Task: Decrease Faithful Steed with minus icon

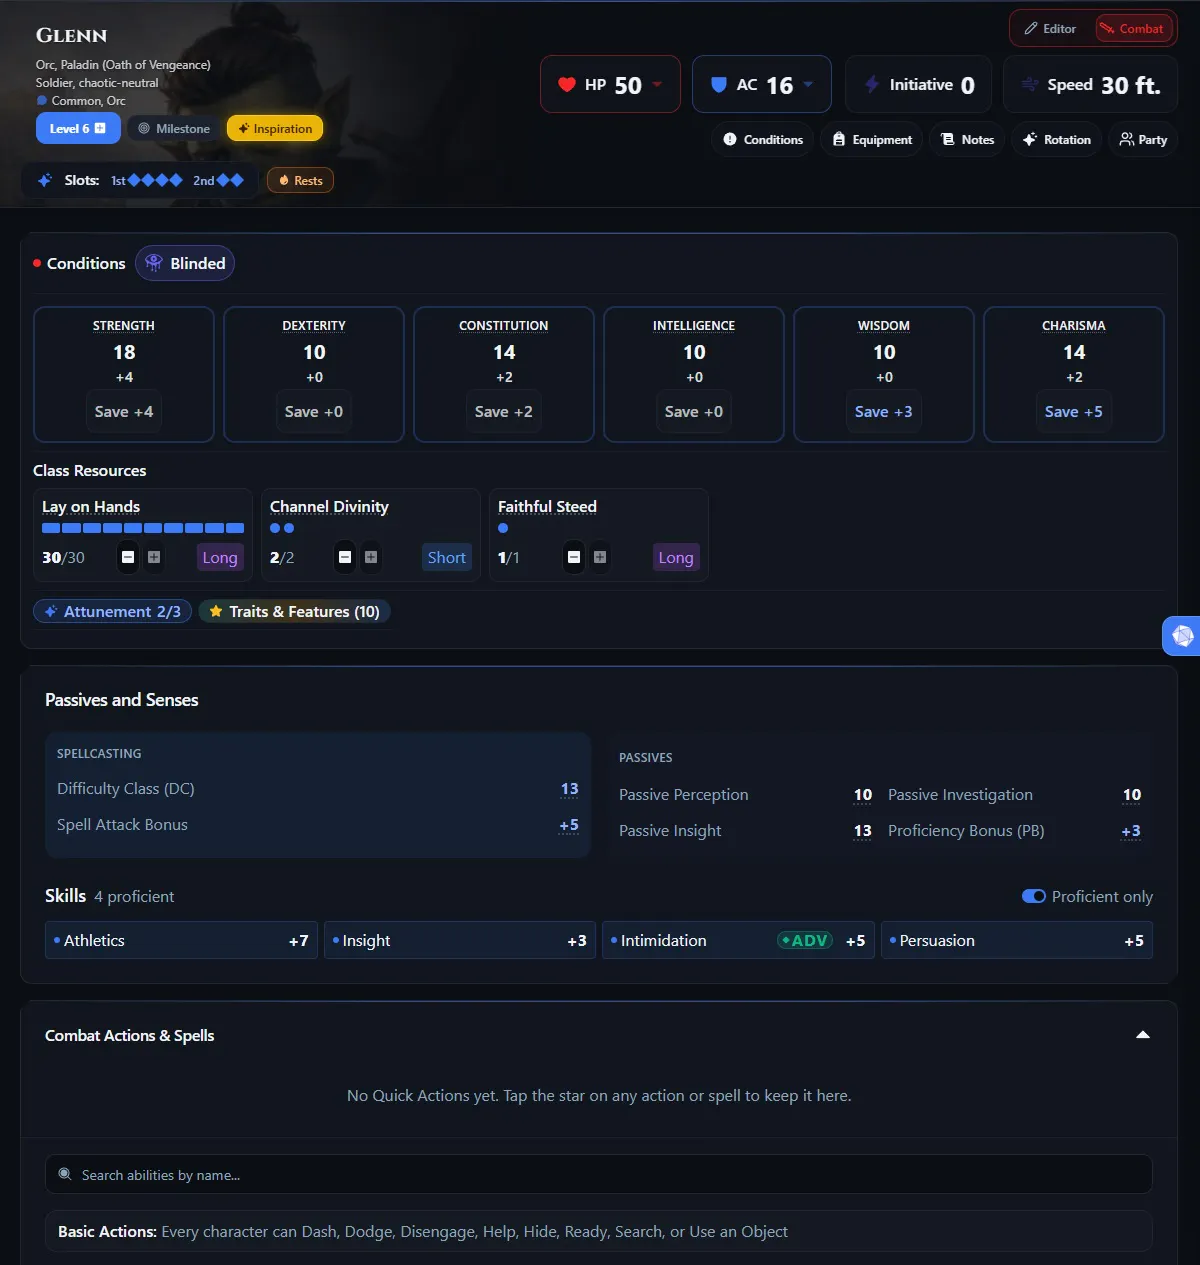Action: 574,557
